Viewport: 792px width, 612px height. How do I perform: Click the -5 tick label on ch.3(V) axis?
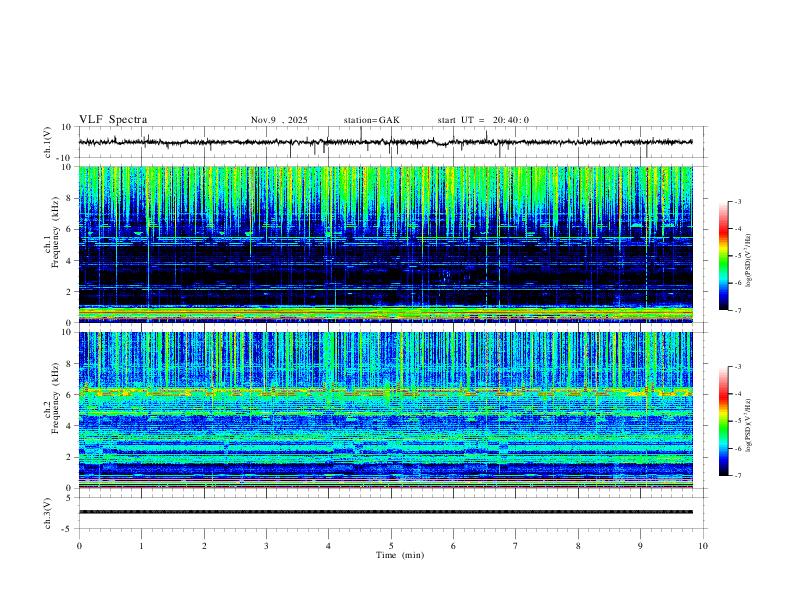[68, 529]
